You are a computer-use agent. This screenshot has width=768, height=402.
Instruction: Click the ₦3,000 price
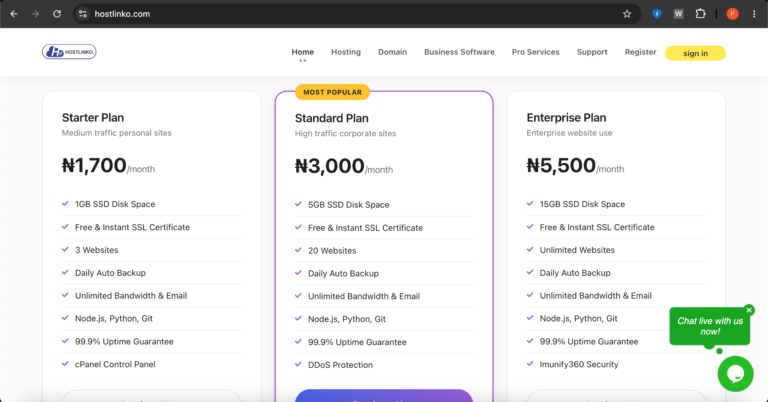(330, 166)
